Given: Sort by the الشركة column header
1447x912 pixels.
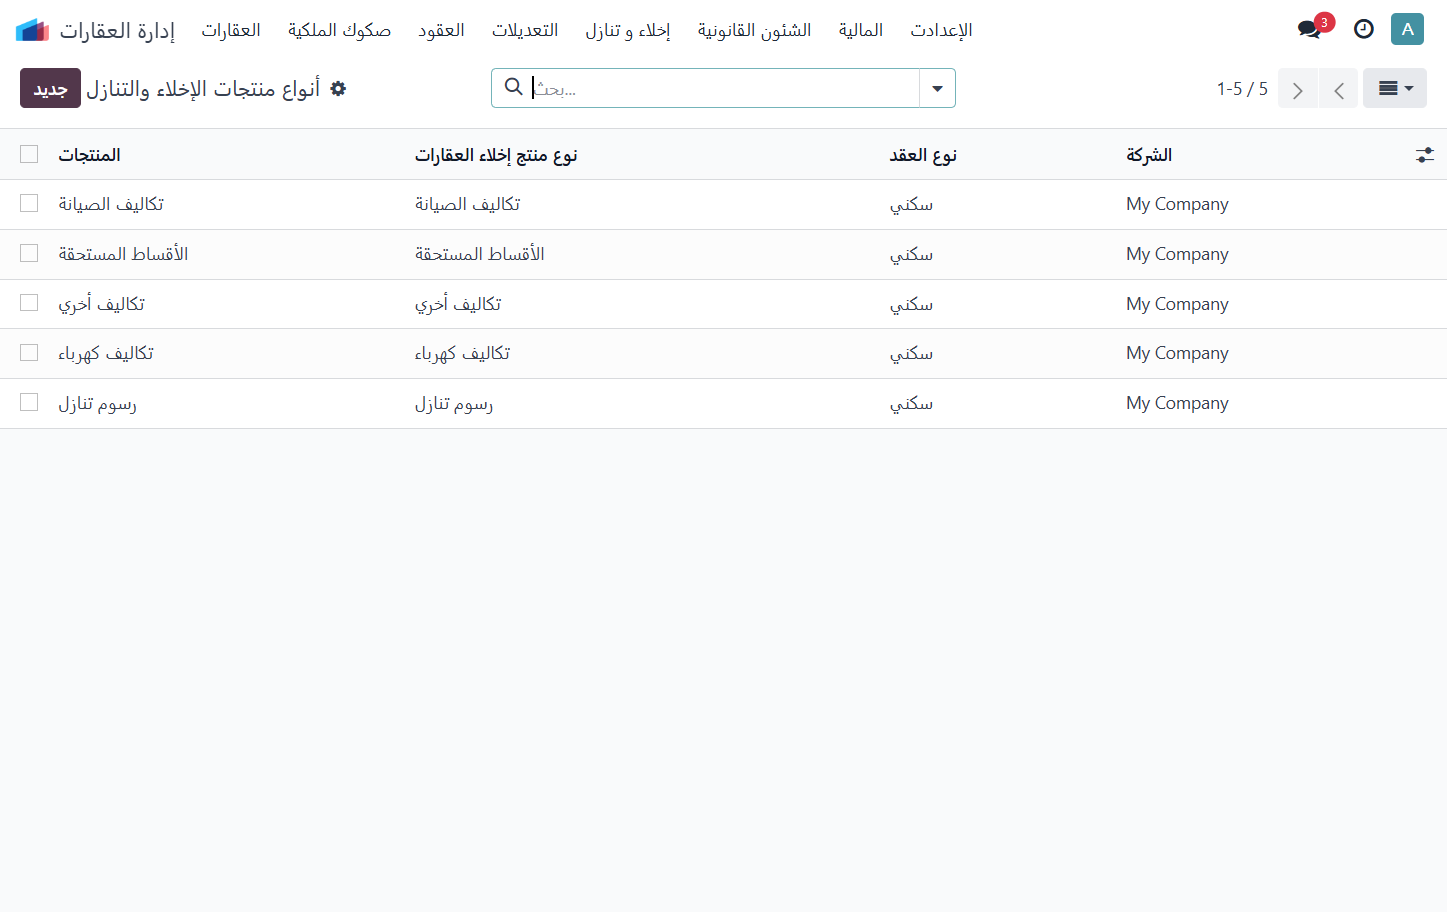Looking at the screenshot, I should point(1149,155).
